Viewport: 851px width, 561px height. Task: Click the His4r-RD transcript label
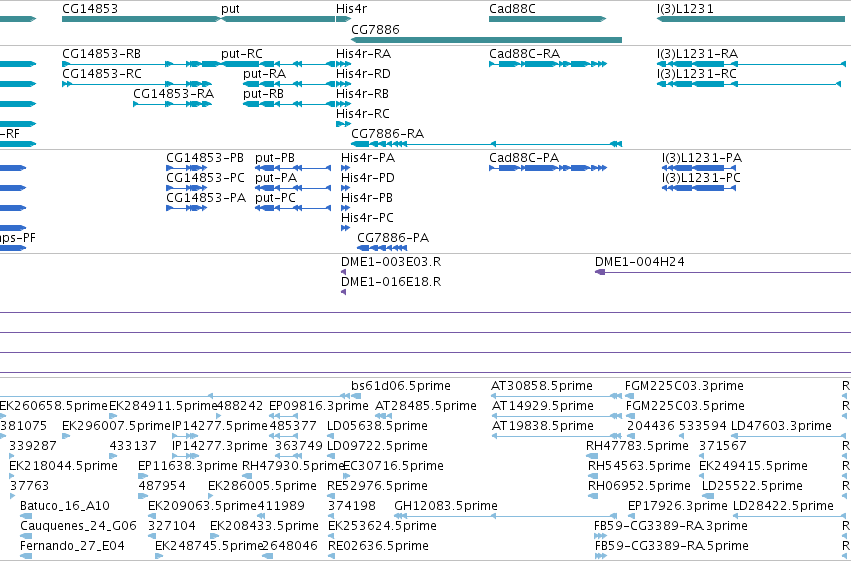click(x=363, y=74)
